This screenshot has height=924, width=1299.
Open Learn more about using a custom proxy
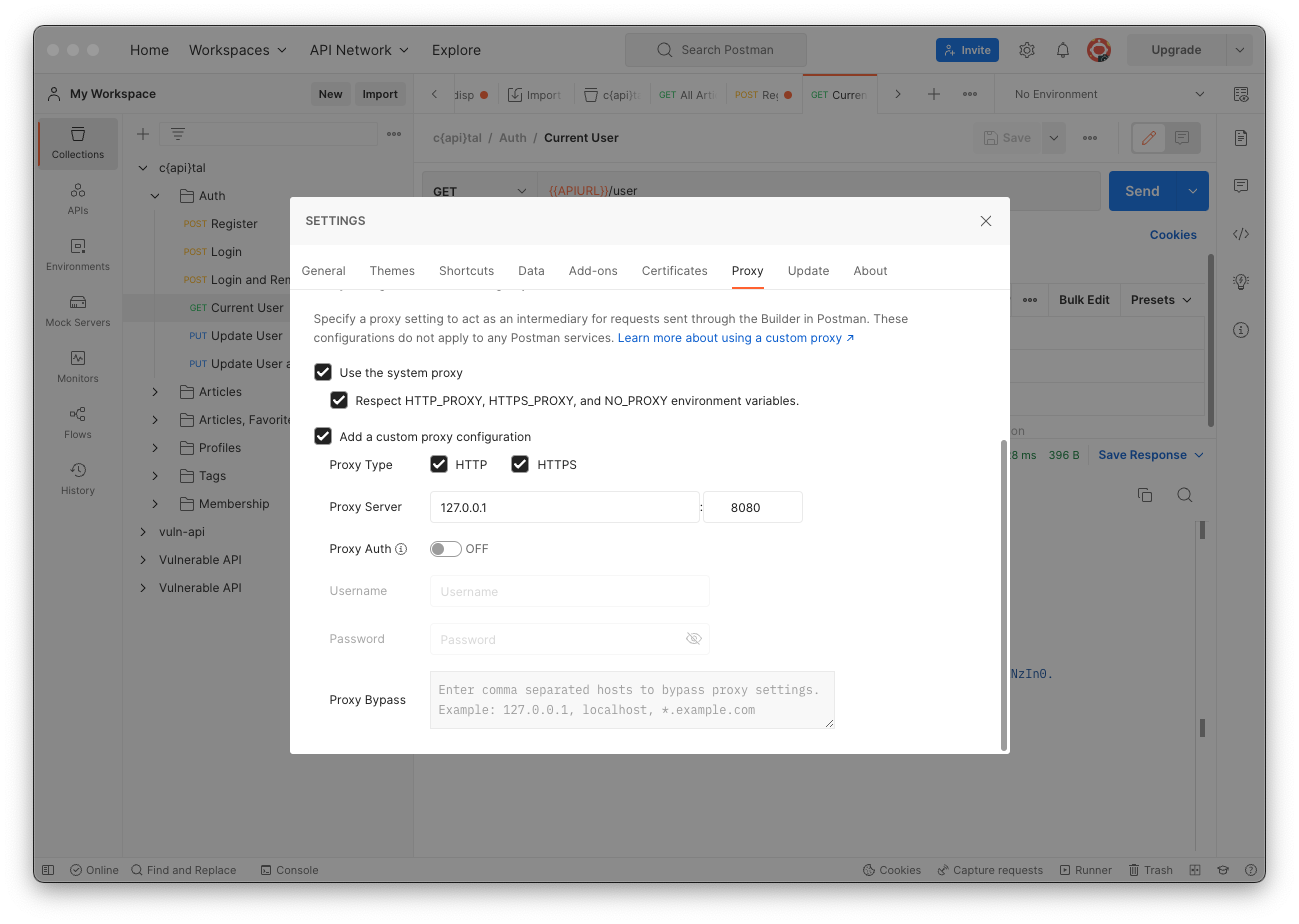736,338
